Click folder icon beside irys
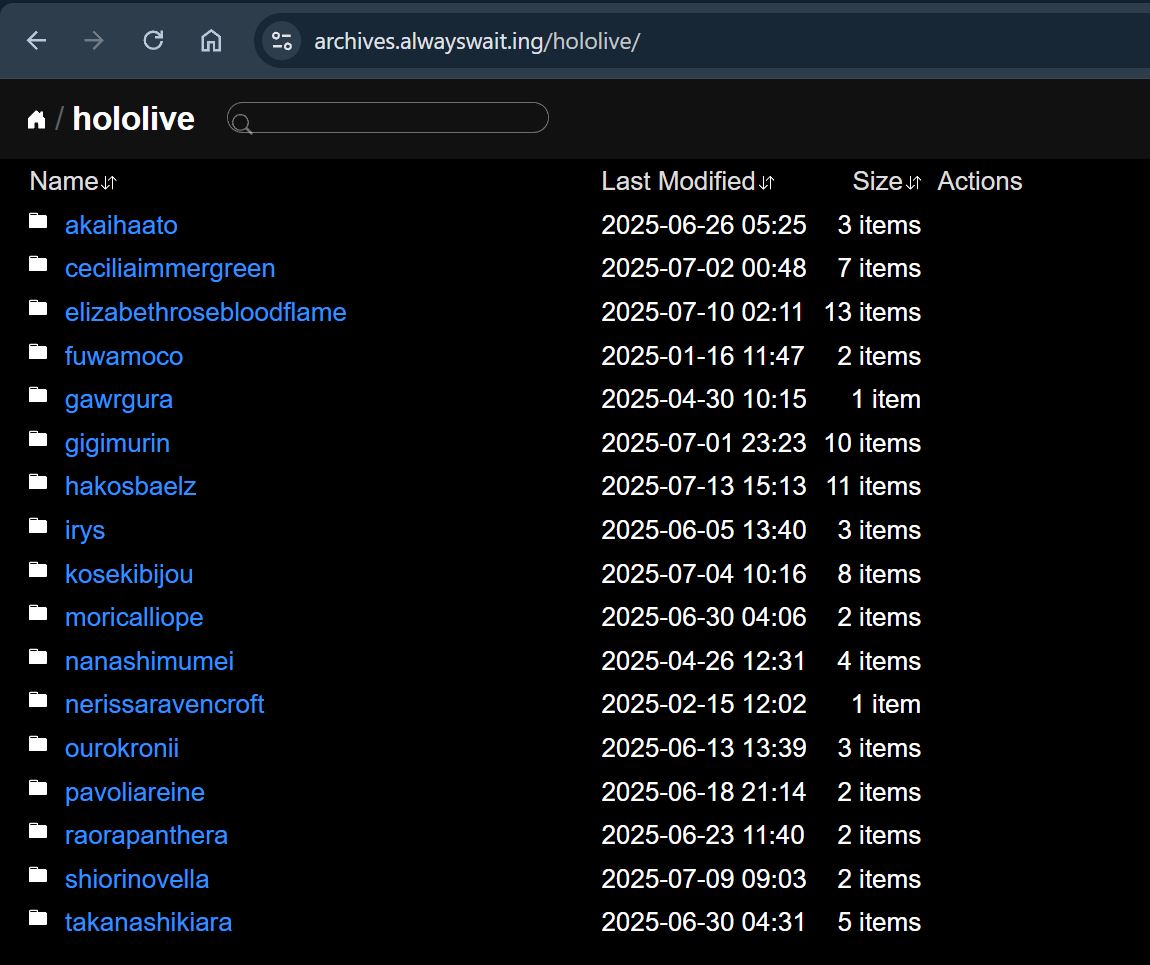The width and height of the screenshot is (1150, 965). [38, 526]
